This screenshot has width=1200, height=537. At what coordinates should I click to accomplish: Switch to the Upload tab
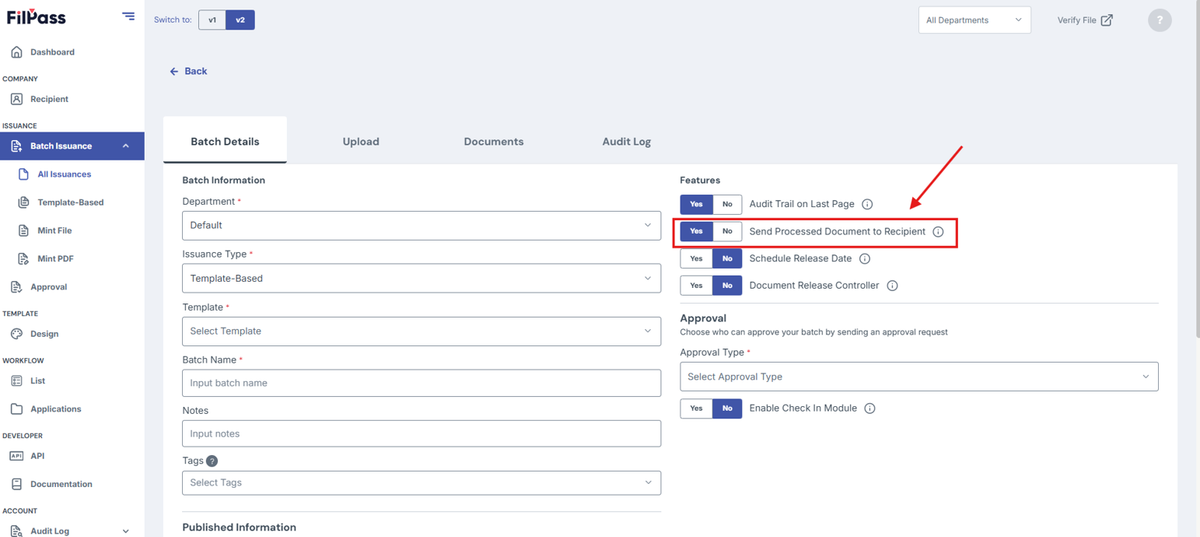[361, 142]
